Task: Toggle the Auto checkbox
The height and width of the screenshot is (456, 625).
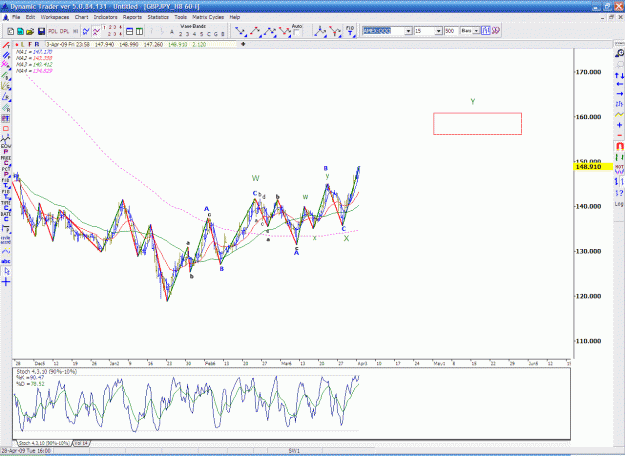Action: point(297,33)
